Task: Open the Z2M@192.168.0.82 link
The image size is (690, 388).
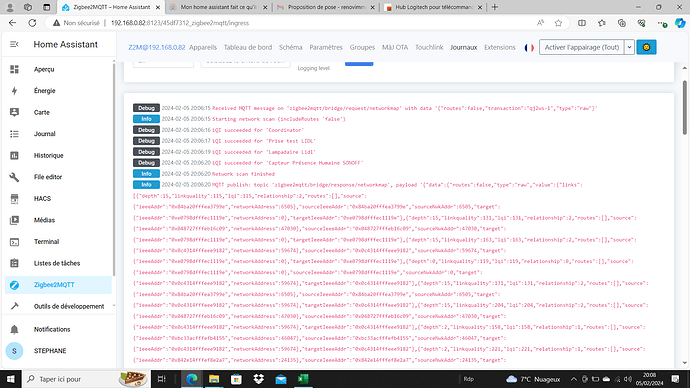Action: pos(157,47)
